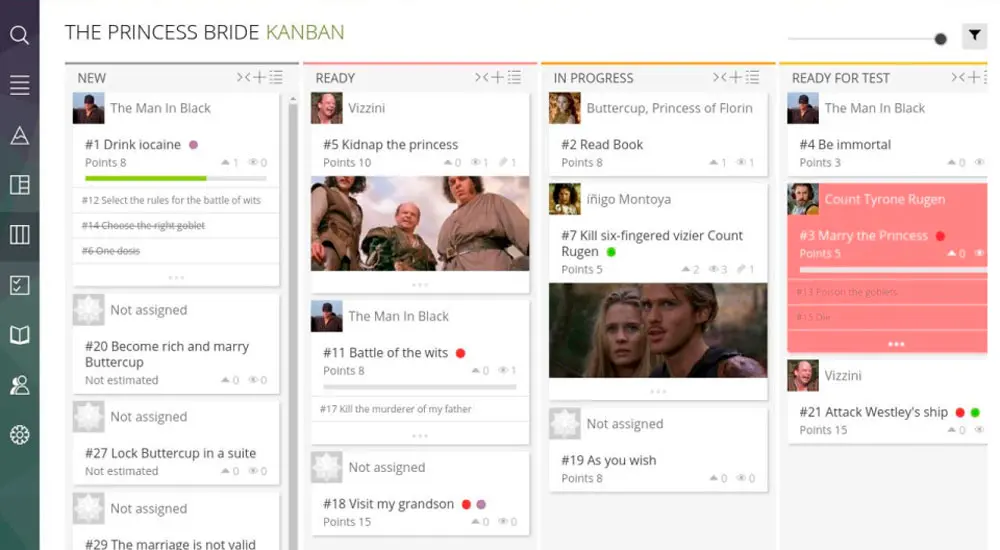Image resolution: width=1000 pixels, height=550 pixels.
Task: Toggle watchers eye on Read Book card
Action: 742,163
